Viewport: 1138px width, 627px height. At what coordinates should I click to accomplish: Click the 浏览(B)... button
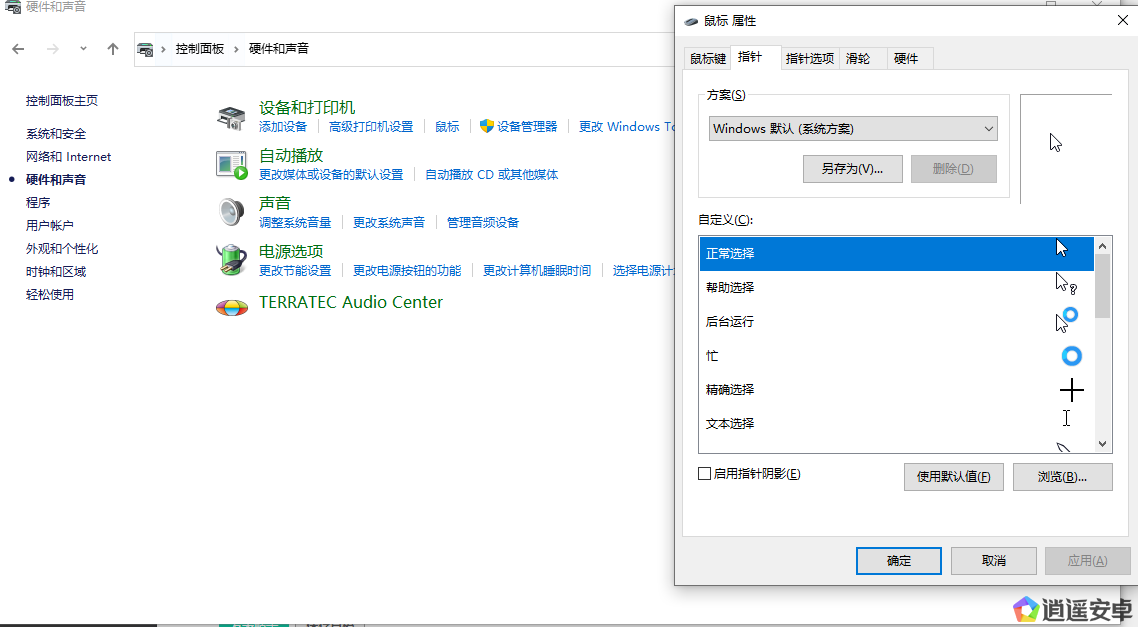tap(1062, 477)
